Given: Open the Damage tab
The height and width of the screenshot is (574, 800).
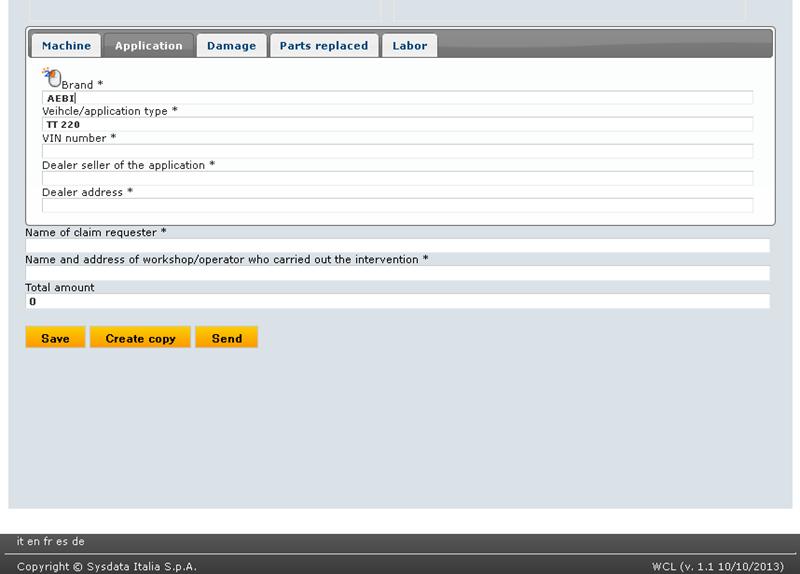Looking at the screenshot, I should 232,45.
